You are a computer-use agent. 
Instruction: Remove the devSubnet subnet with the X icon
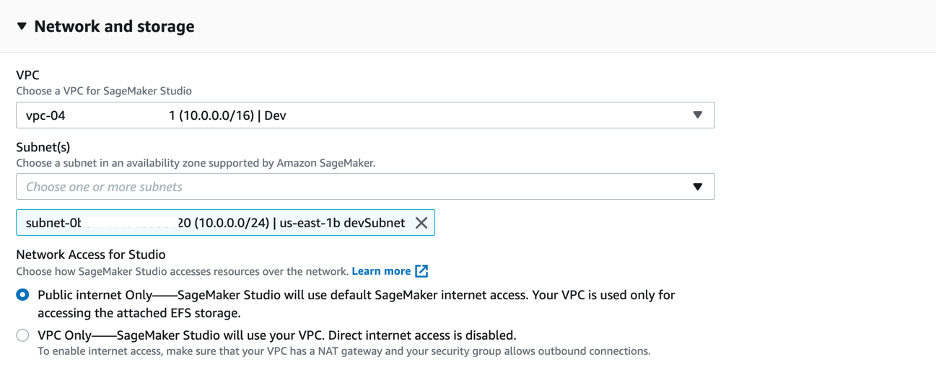pyautogui.click(x=421, y=223)
